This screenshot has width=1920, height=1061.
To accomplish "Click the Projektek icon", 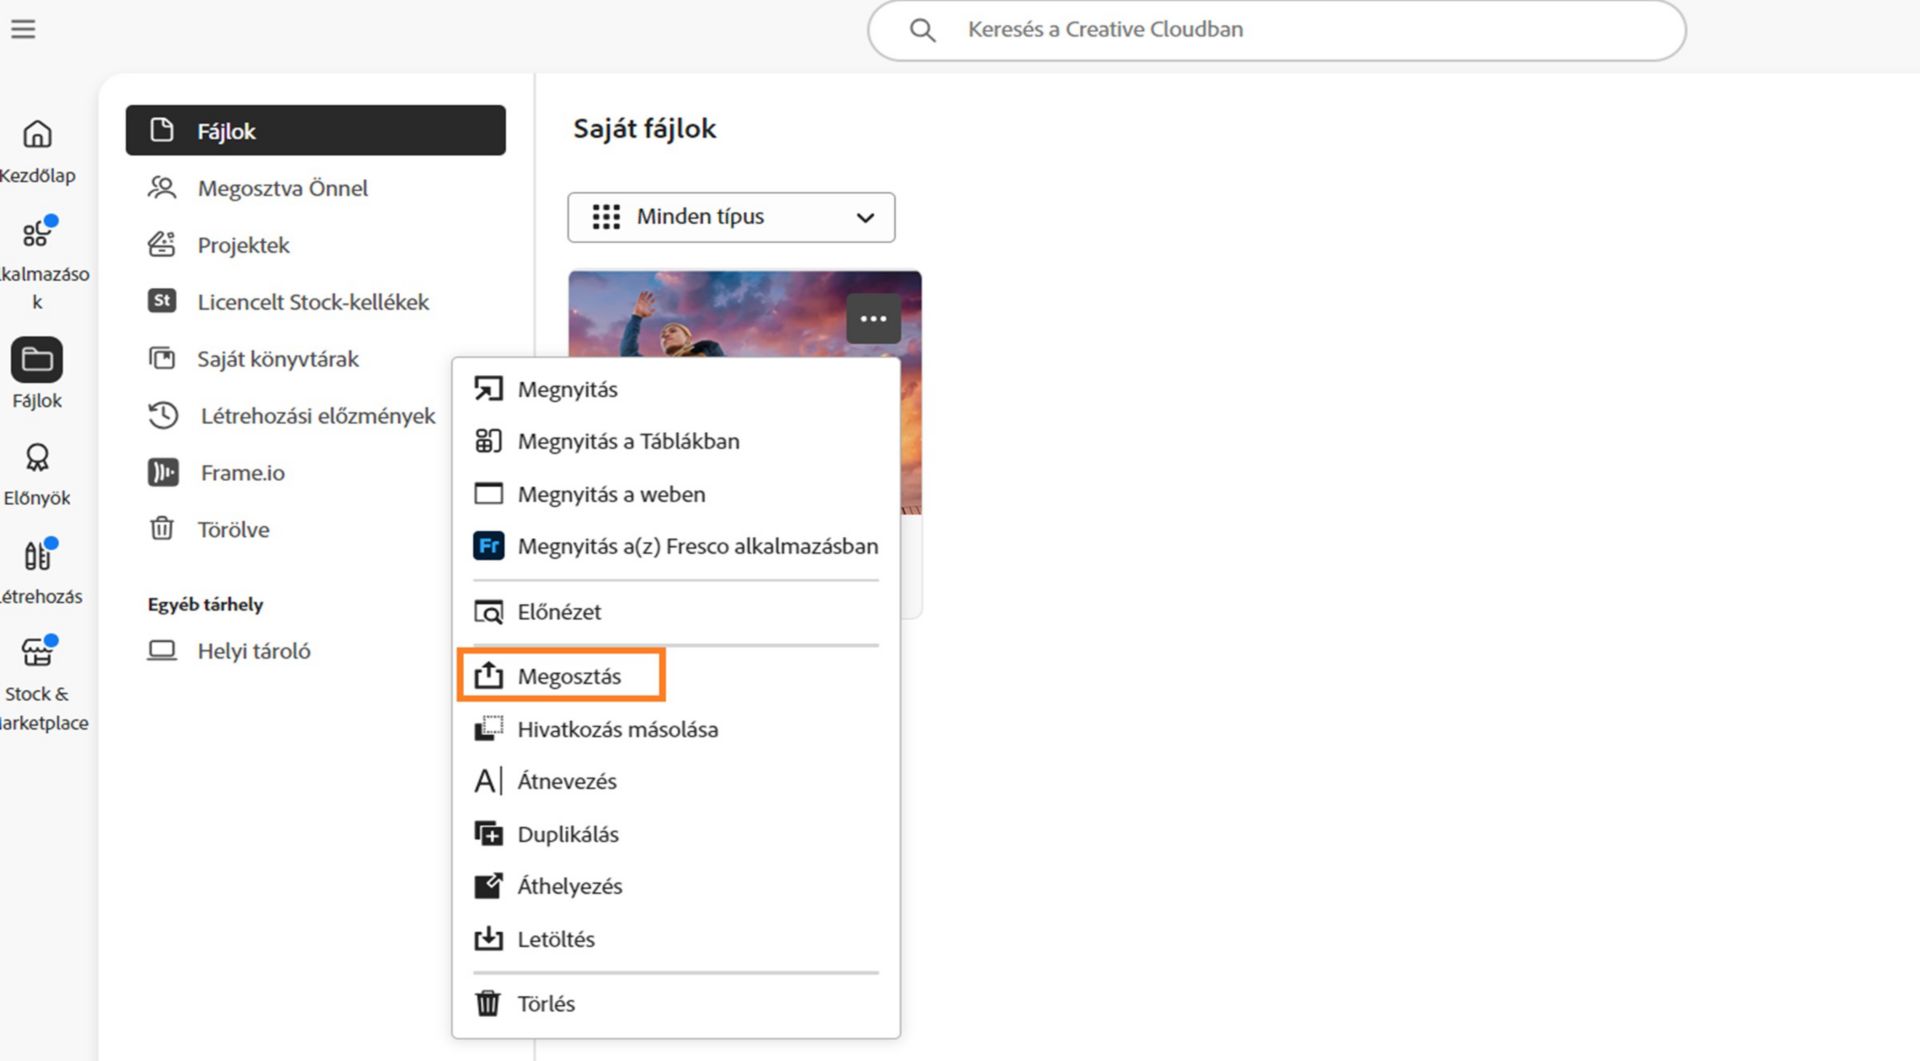I will (162, 244).
